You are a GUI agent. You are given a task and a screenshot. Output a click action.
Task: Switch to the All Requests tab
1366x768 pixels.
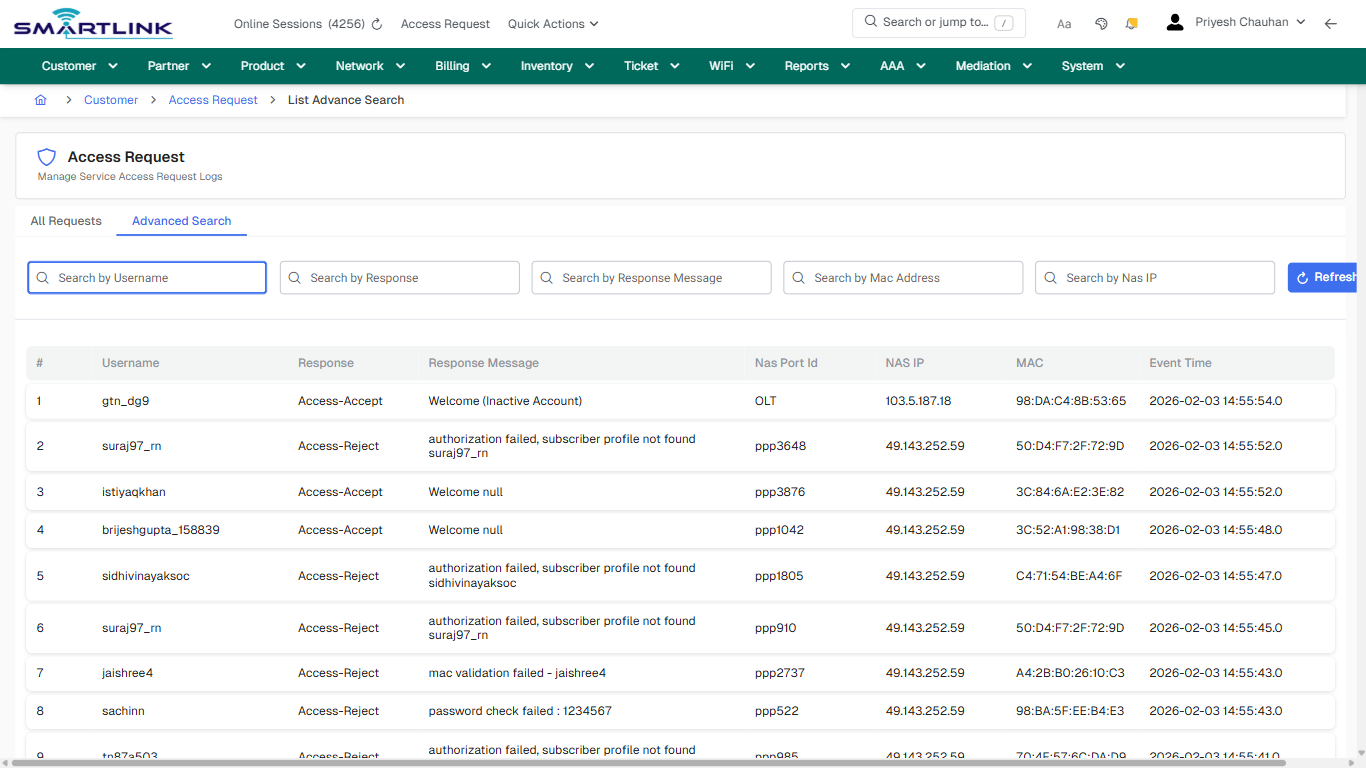pos(65,220)
